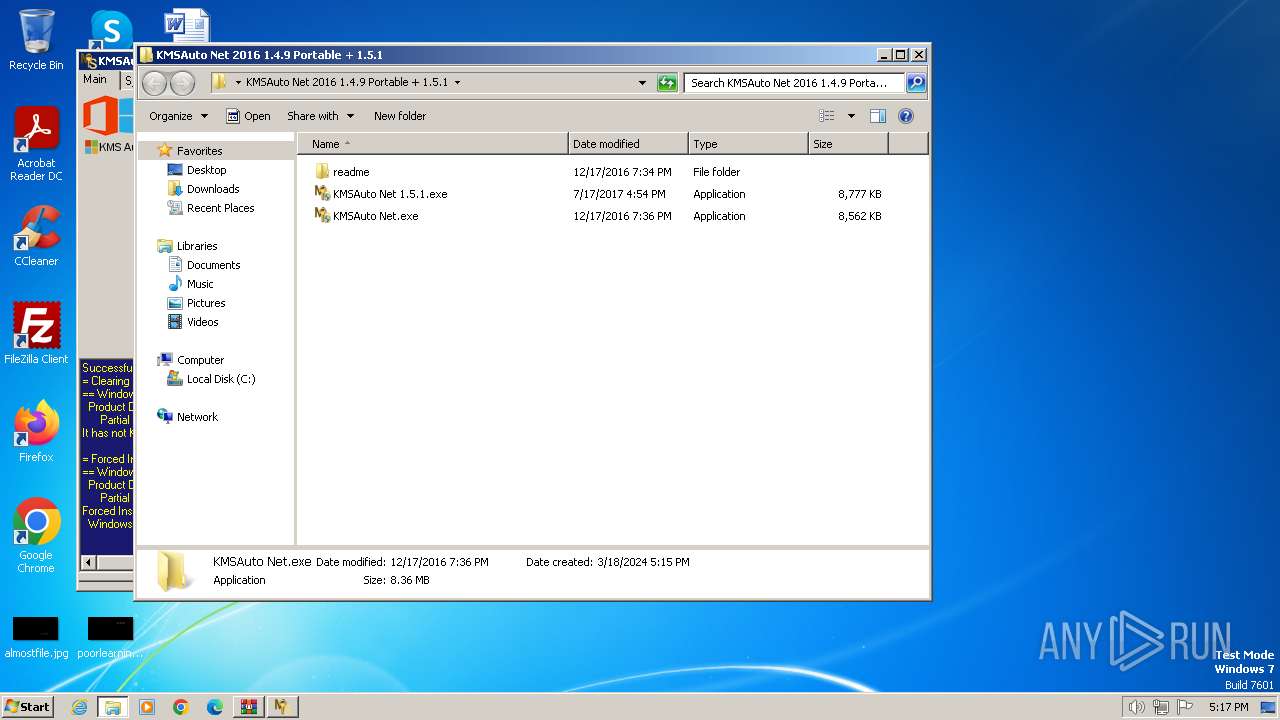Sort by Date modified column header

coord(628,144)
